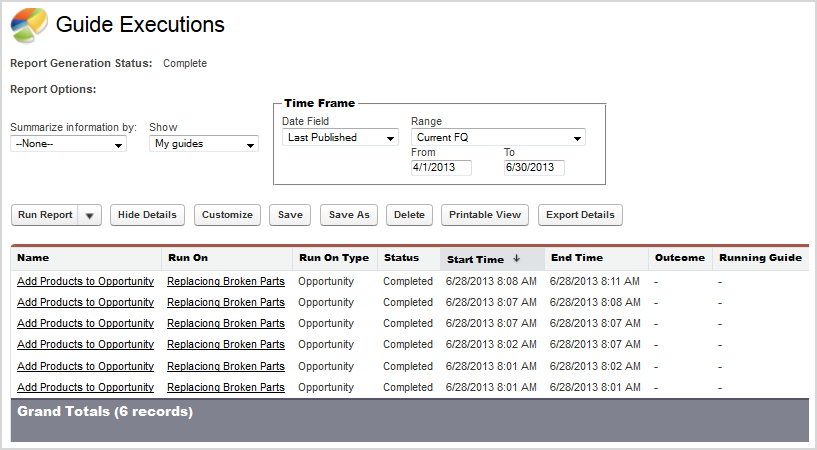Open Add Products to Opportunity ending 8:11 AM
The image size is (817, 450).
[85, 281]
